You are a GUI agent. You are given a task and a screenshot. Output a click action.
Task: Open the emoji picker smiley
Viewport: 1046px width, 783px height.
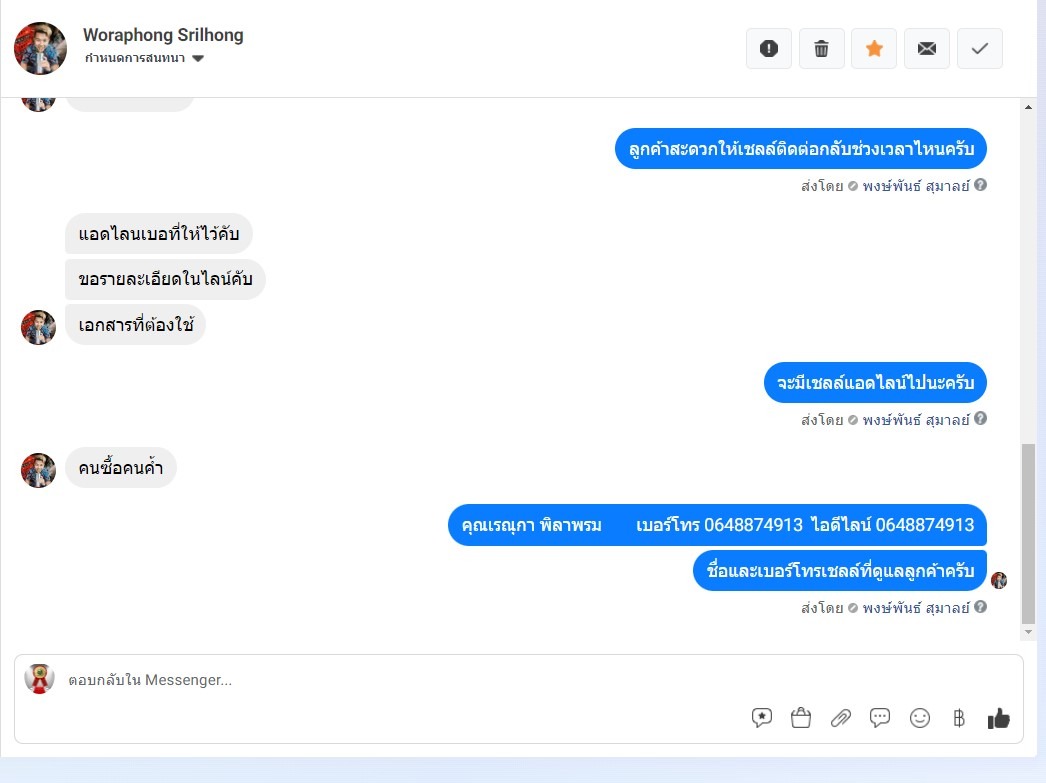(x=920, y=718)
